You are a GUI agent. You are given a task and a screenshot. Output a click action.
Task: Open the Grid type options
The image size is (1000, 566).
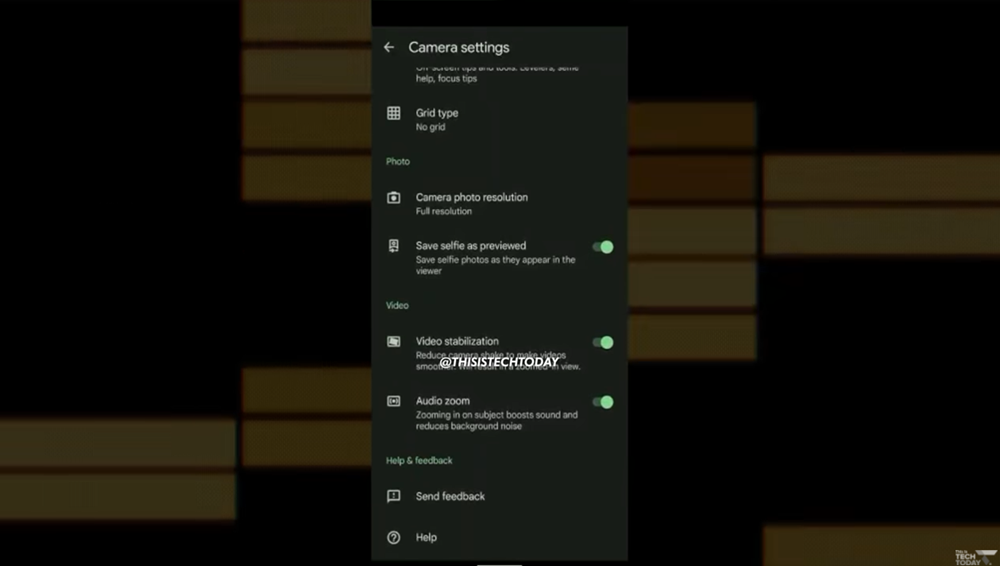pyautogui.click(x=437, y=113)
